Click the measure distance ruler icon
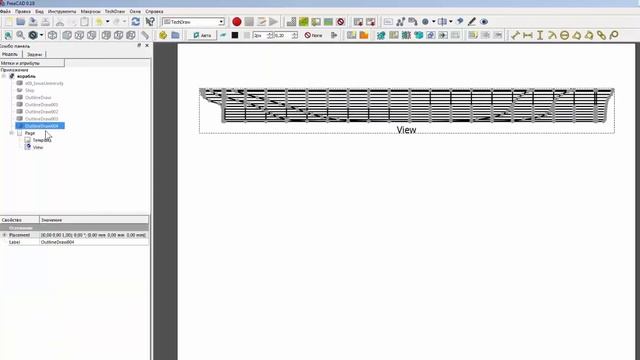The width and height of the screenshot is (640, 360). pos(145,36)
